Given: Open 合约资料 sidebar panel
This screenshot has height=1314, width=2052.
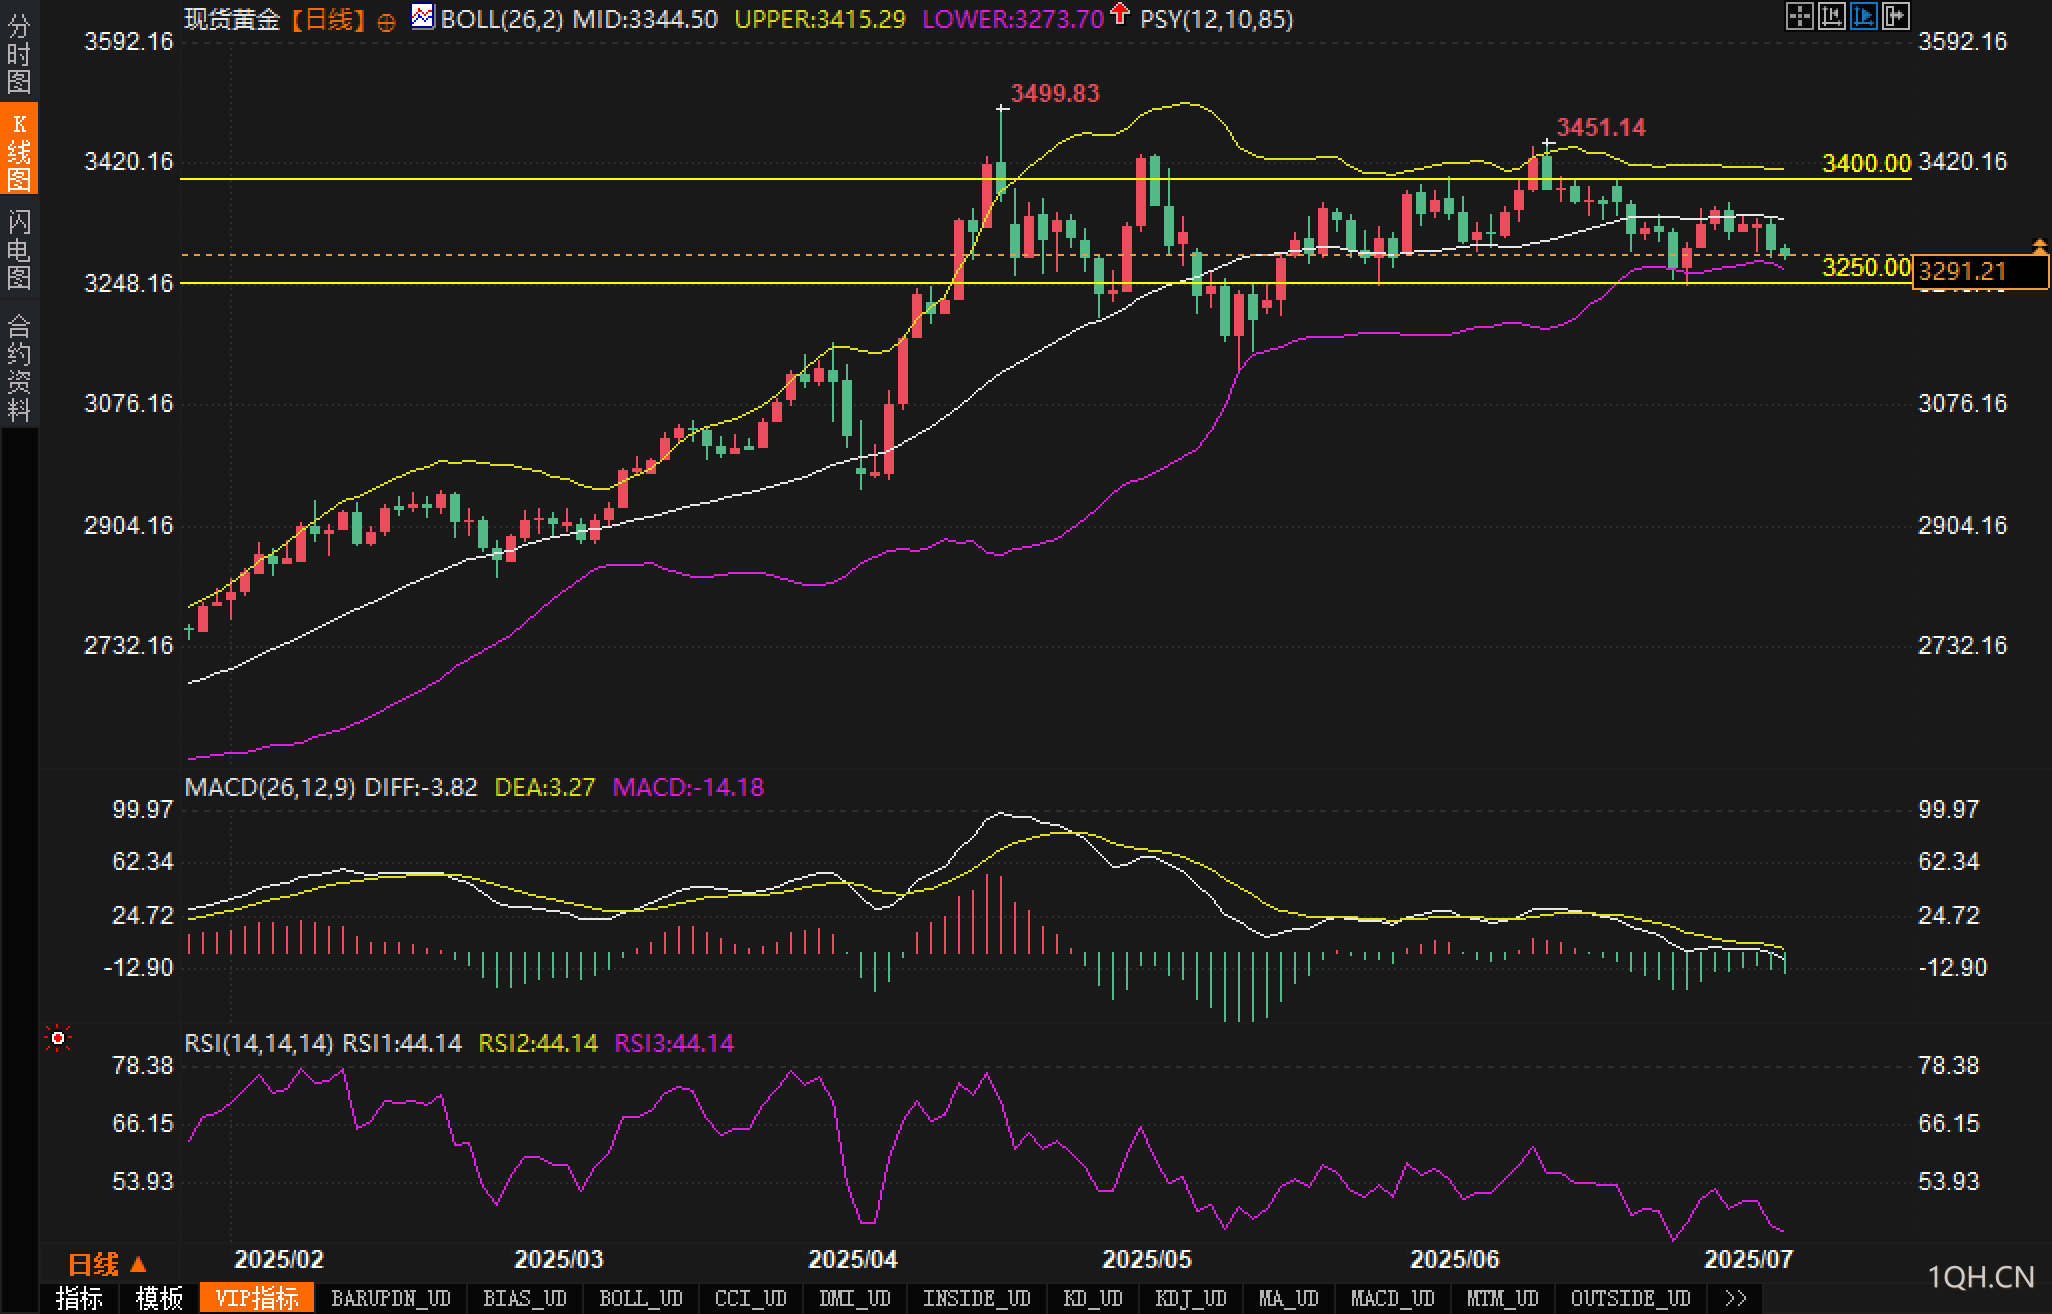Looking at the screenshot, I should [19, 367].
